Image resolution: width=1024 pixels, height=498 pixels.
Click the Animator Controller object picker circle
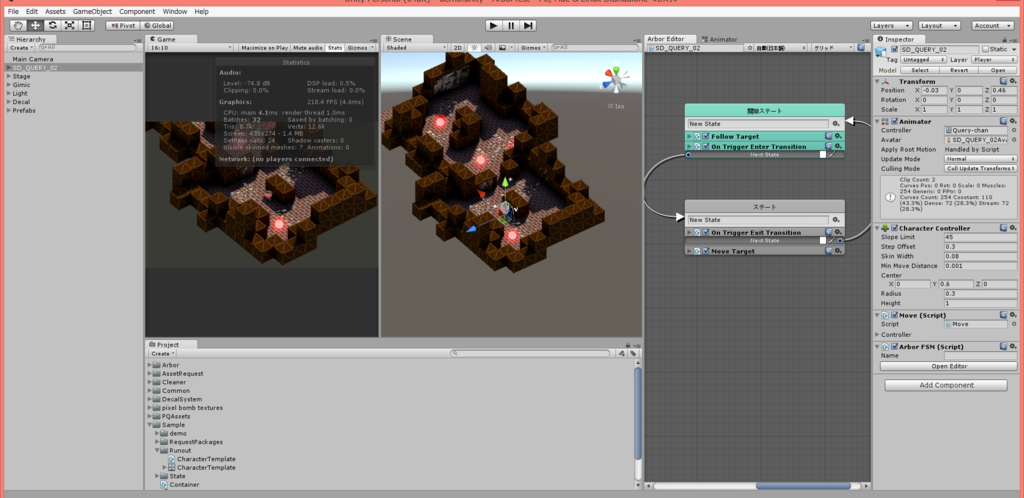(x=1014, y=131)
